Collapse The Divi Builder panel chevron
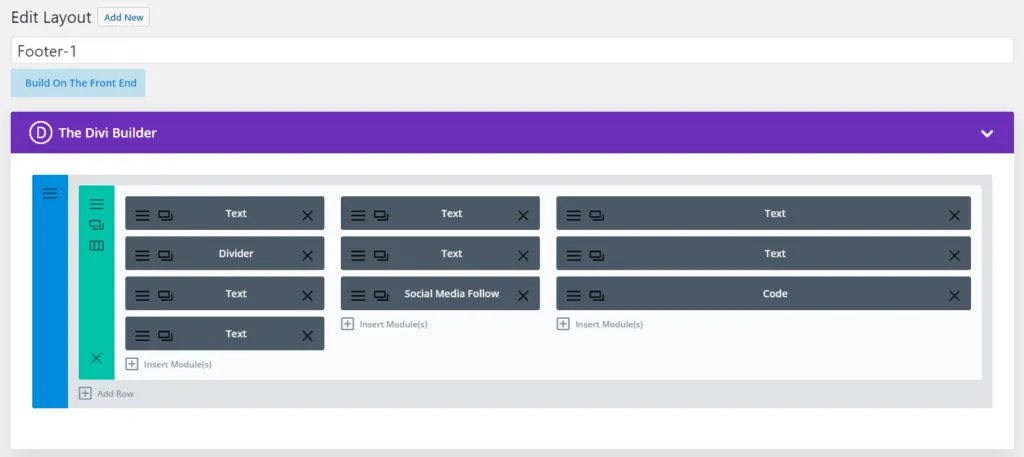1024x457 pixels. coord(987,134)
